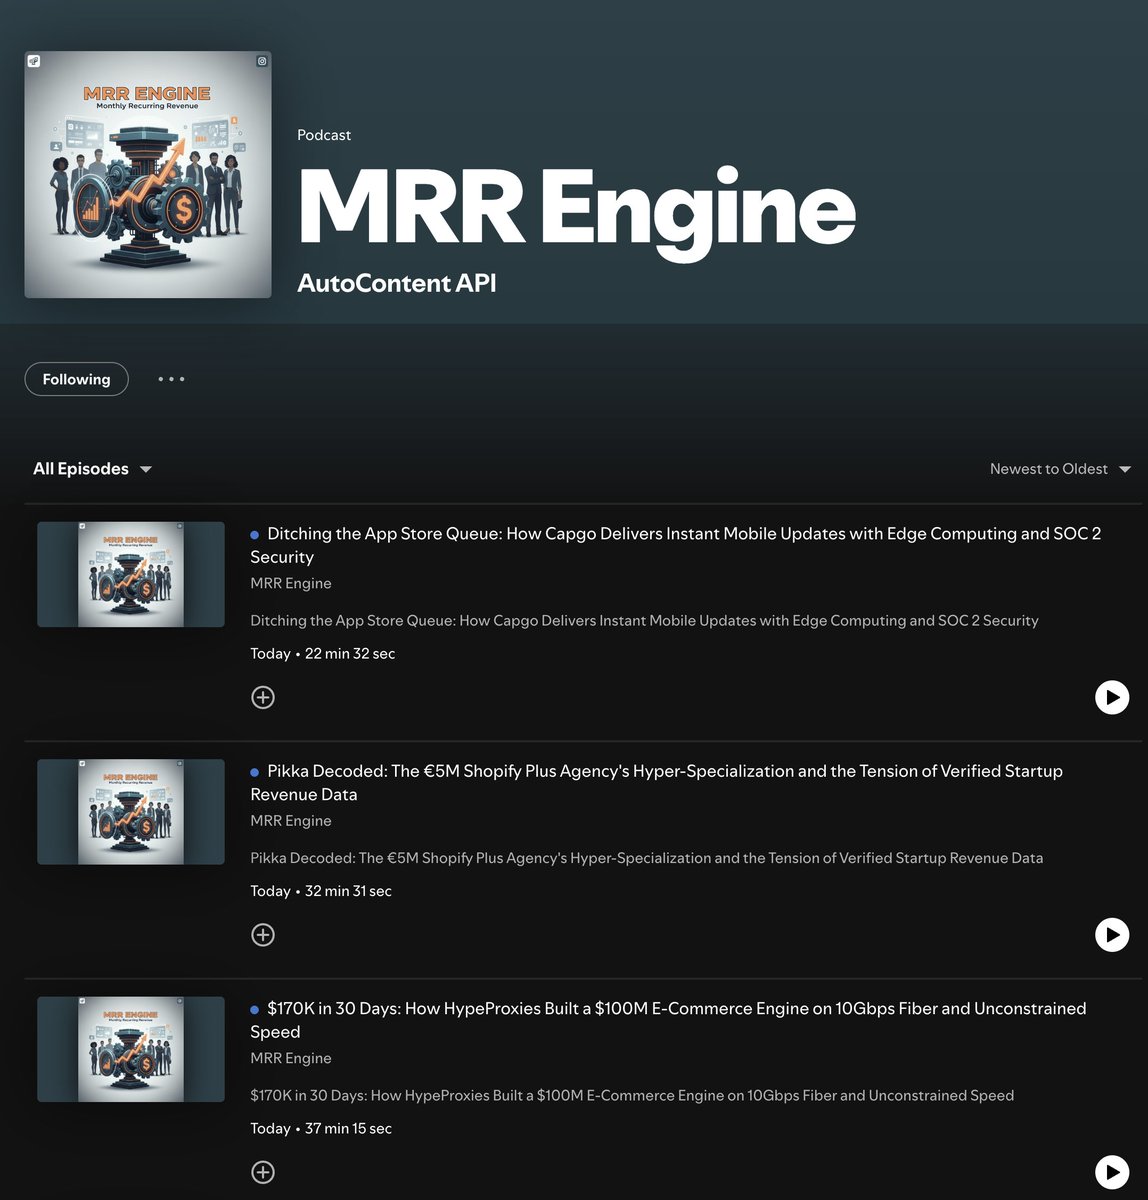The image size is (1148, 1200).
Task: Click MRR Engine label under the HypeProxies episode
Action: pyautogui.click(x=291, y=1057)
